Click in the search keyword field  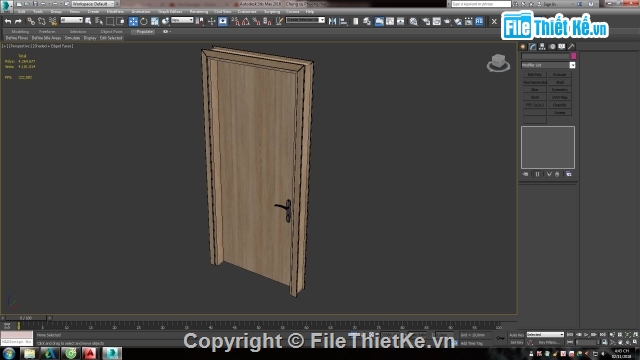coord(481,4)
